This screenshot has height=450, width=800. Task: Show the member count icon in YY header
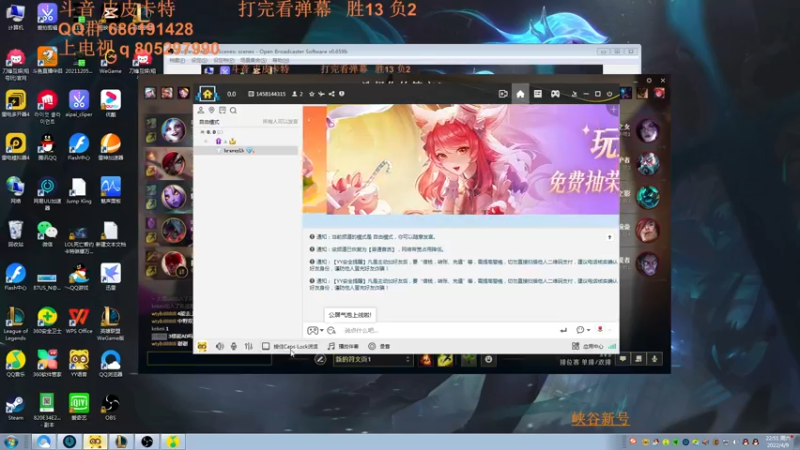297,94
